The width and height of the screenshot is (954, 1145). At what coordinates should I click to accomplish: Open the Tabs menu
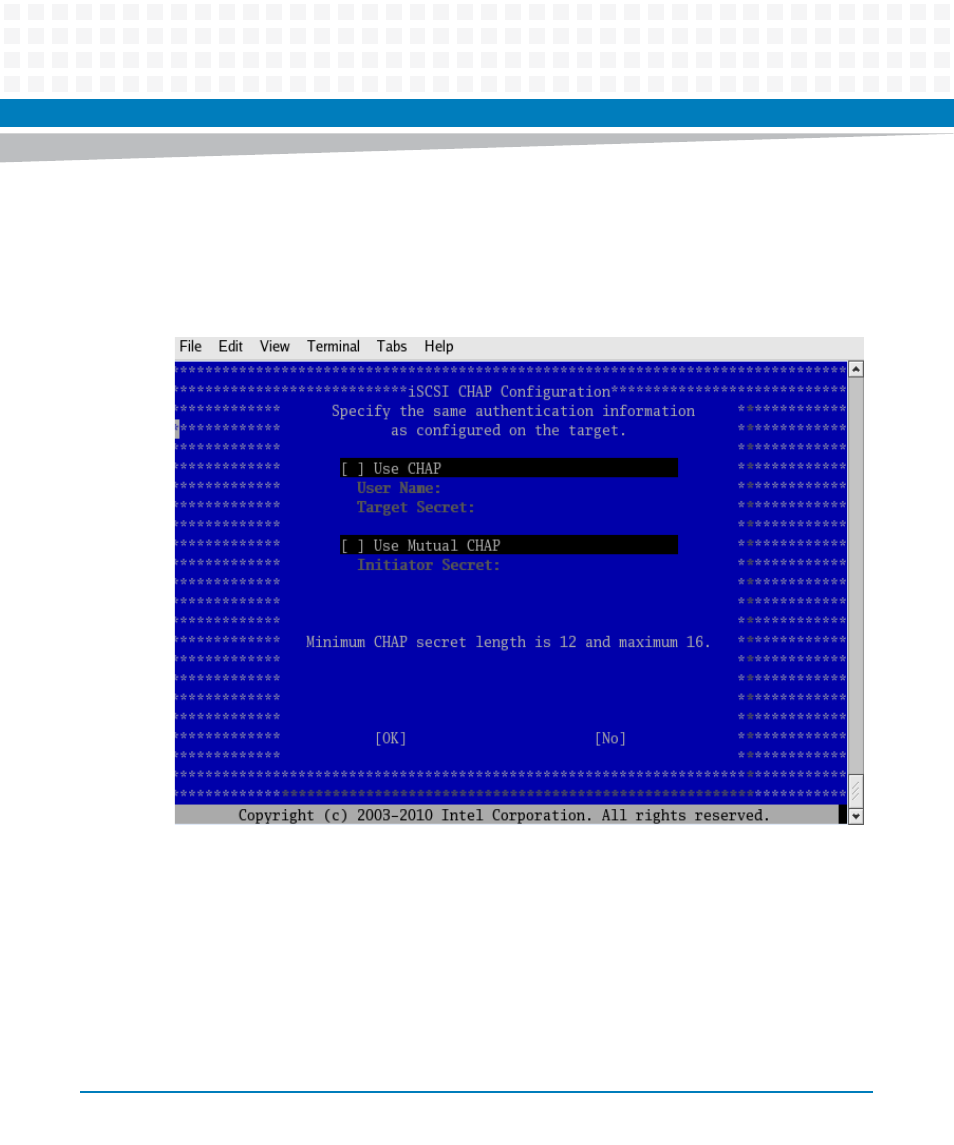[x=392, y=347]
